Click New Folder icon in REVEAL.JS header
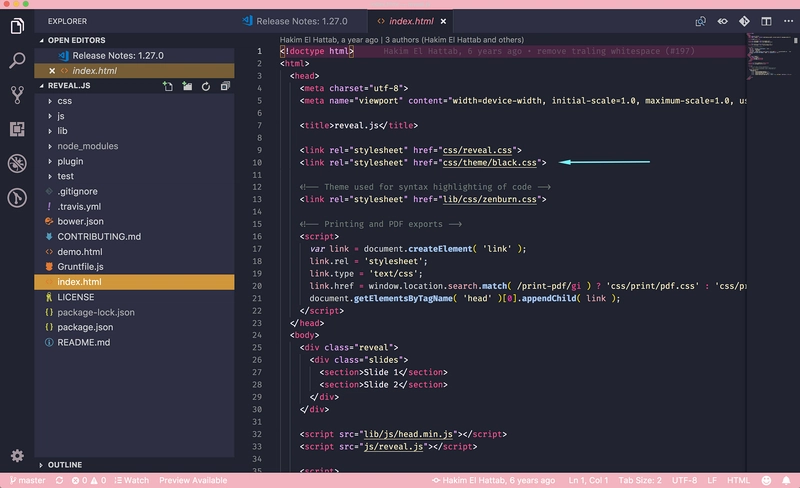 tap(187, 86)
